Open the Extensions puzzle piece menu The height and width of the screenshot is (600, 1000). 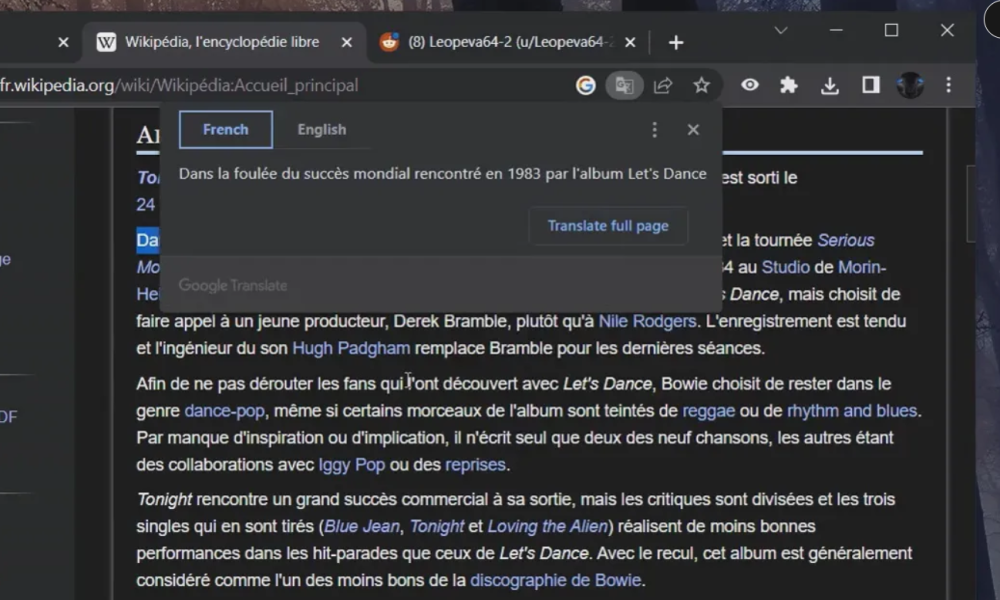coord(789,86)
